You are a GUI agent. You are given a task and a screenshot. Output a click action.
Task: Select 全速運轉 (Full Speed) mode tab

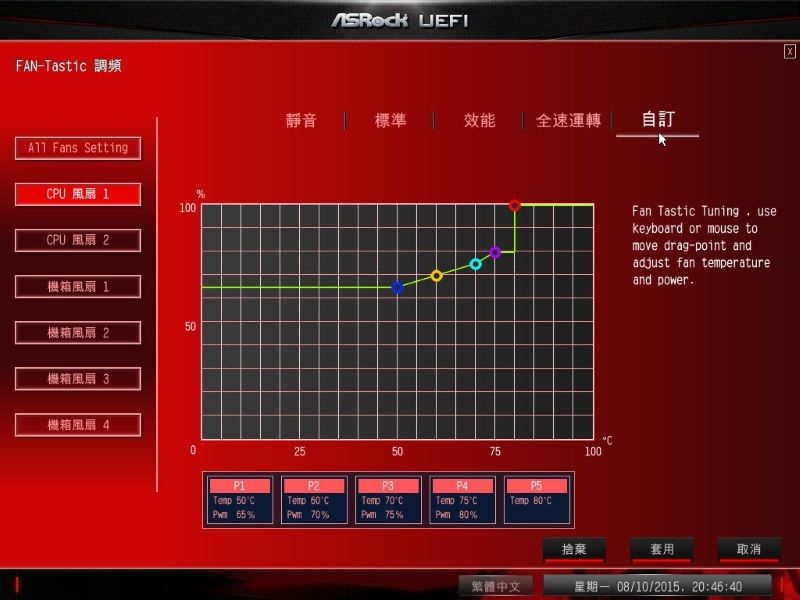click(568, 121)
